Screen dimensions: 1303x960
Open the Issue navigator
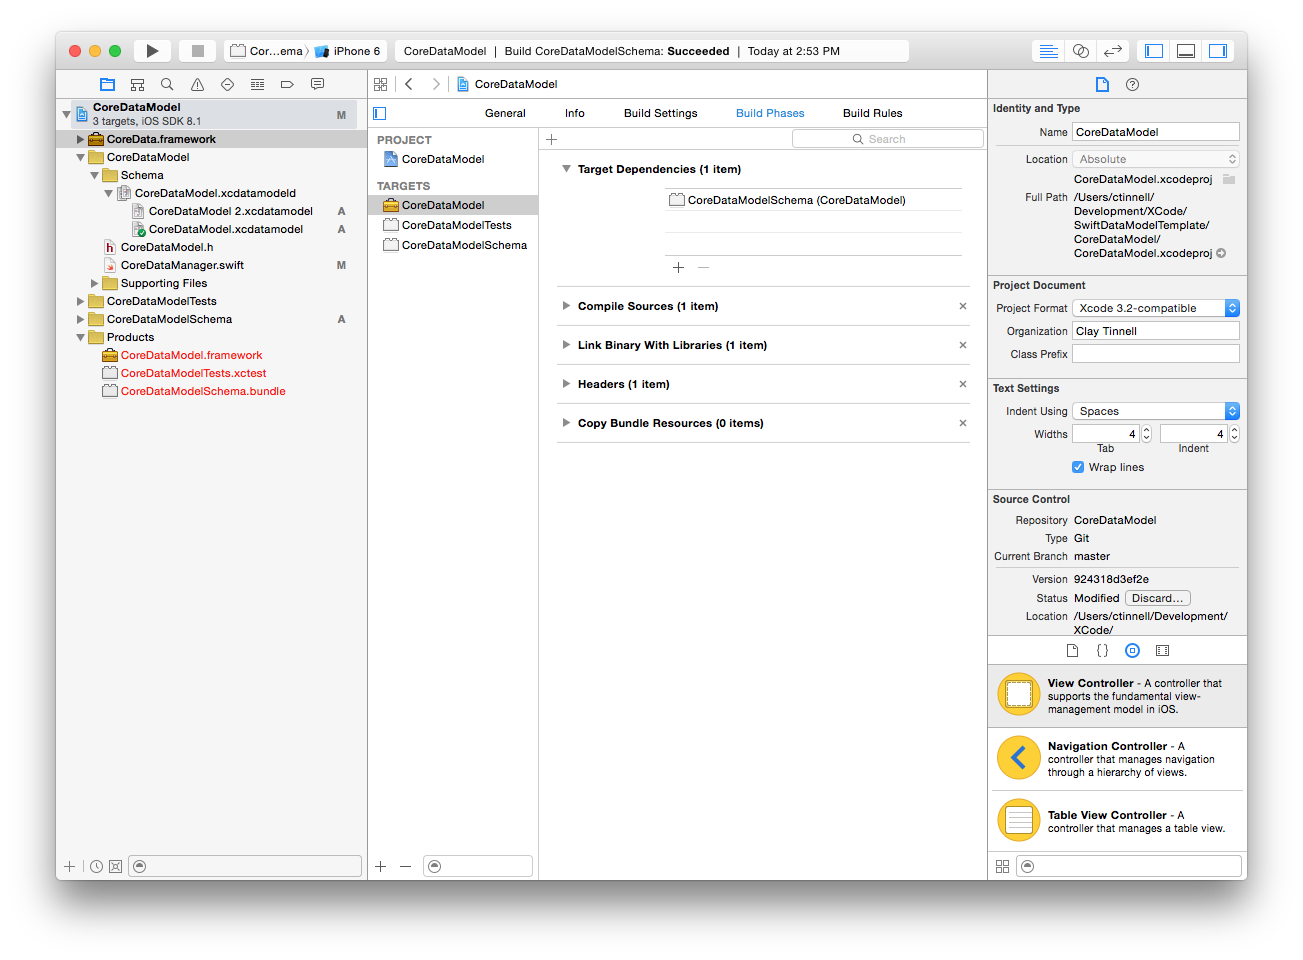[197, 85]
